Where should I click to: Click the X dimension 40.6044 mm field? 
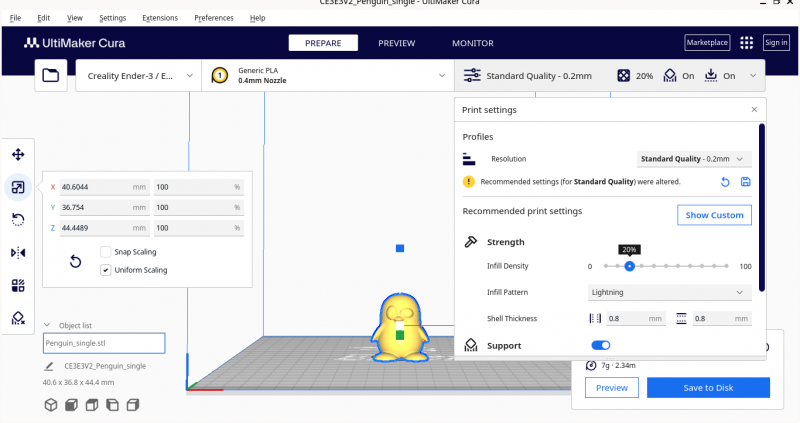click(105, 187)
